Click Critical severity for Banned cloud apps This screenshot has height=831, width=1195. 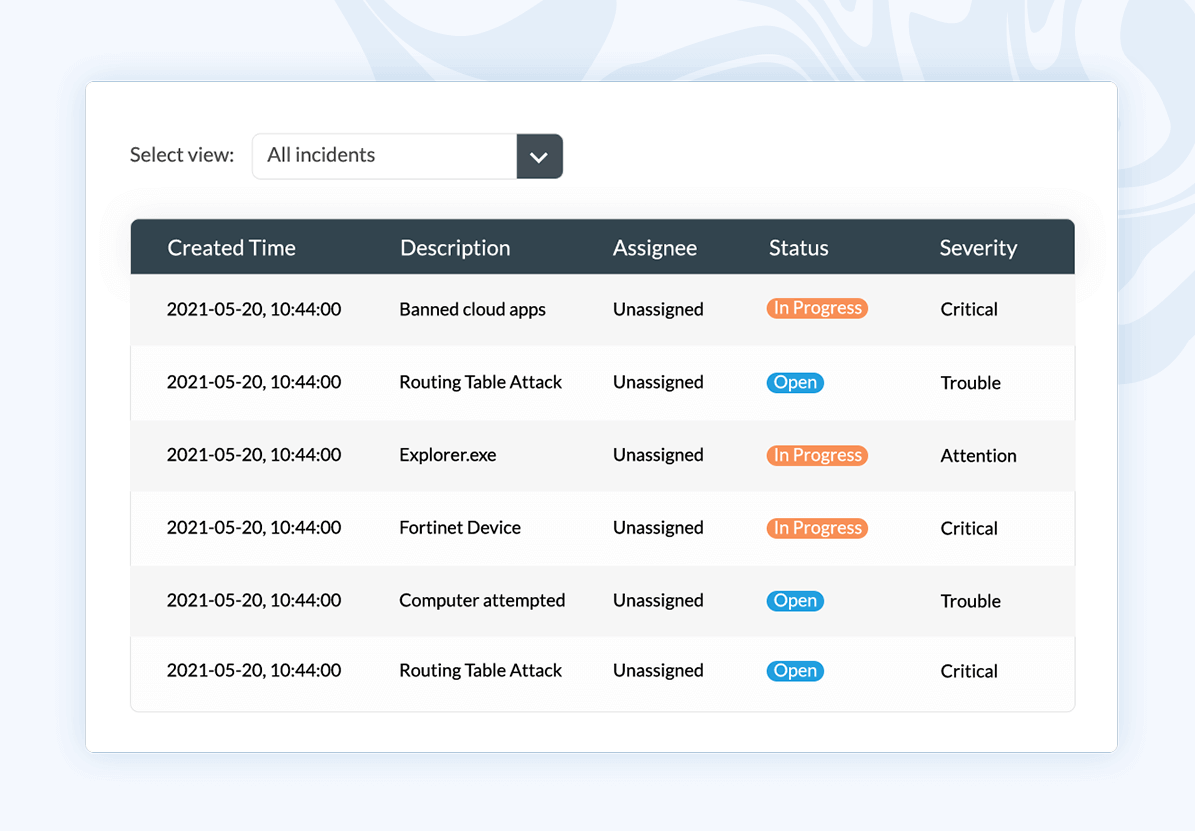pos(969,310)
